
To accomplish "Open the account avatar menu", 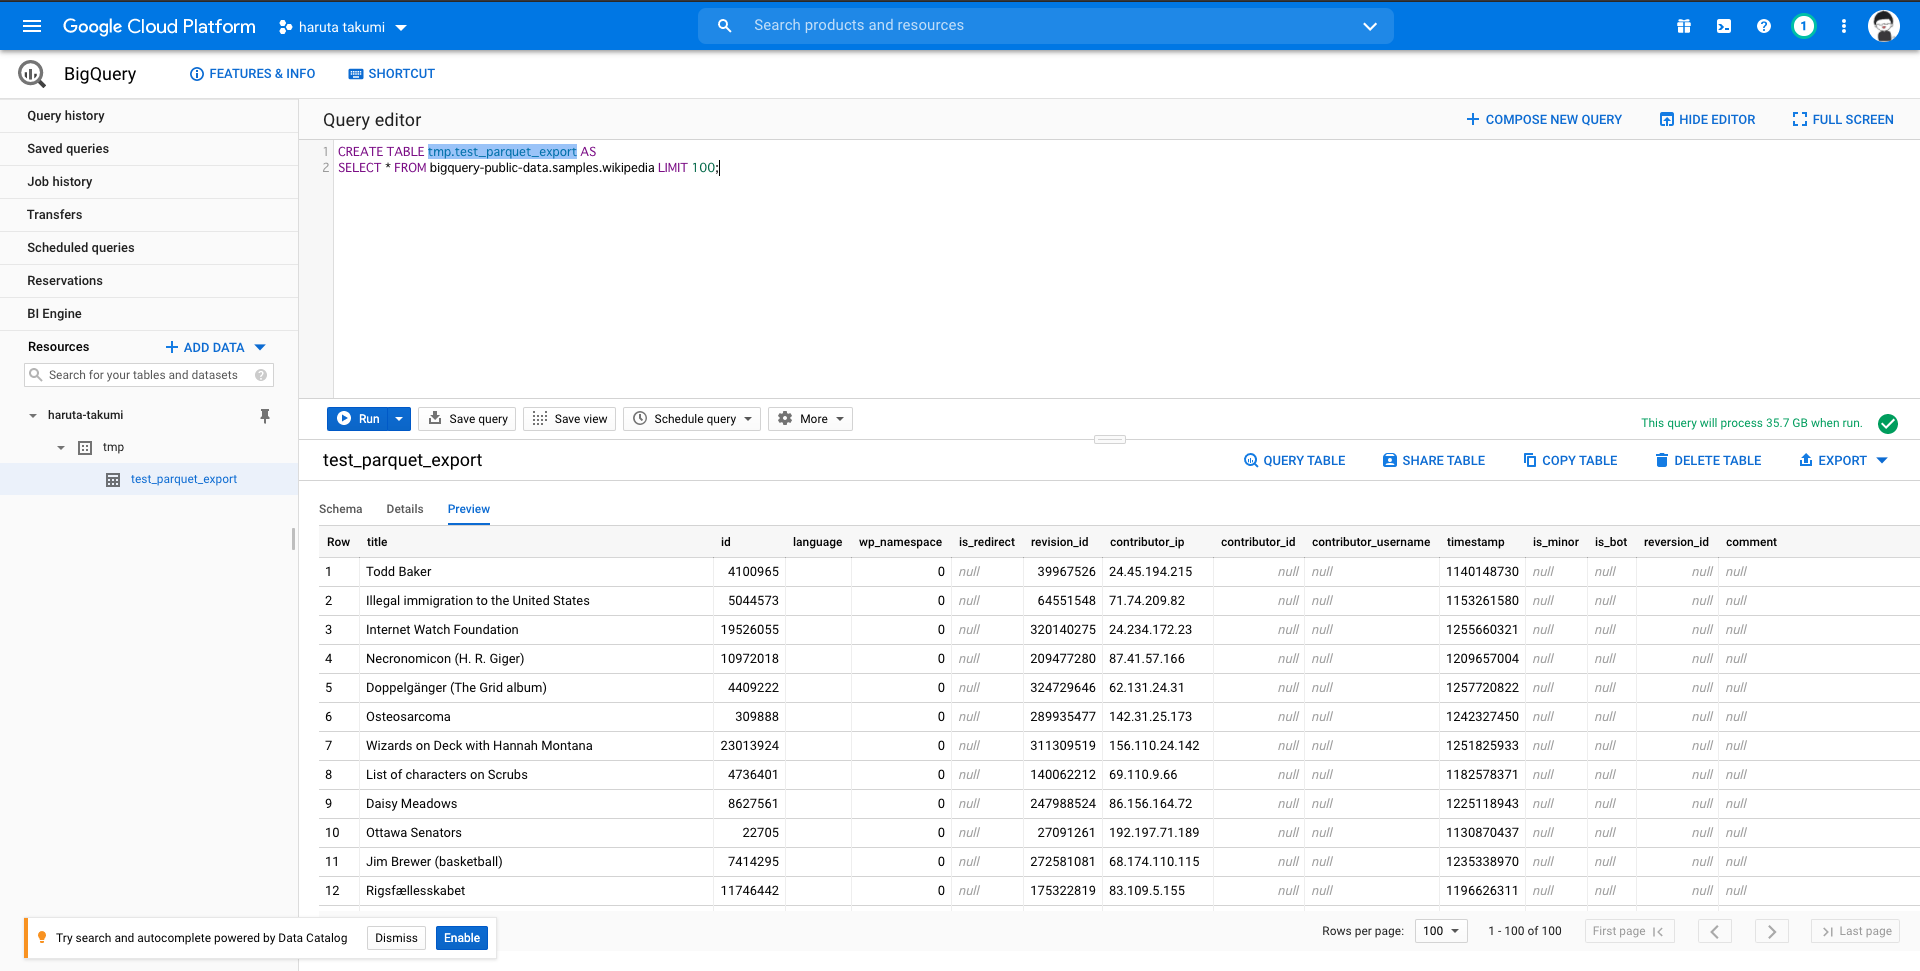I will click(x=1884, y=25).
